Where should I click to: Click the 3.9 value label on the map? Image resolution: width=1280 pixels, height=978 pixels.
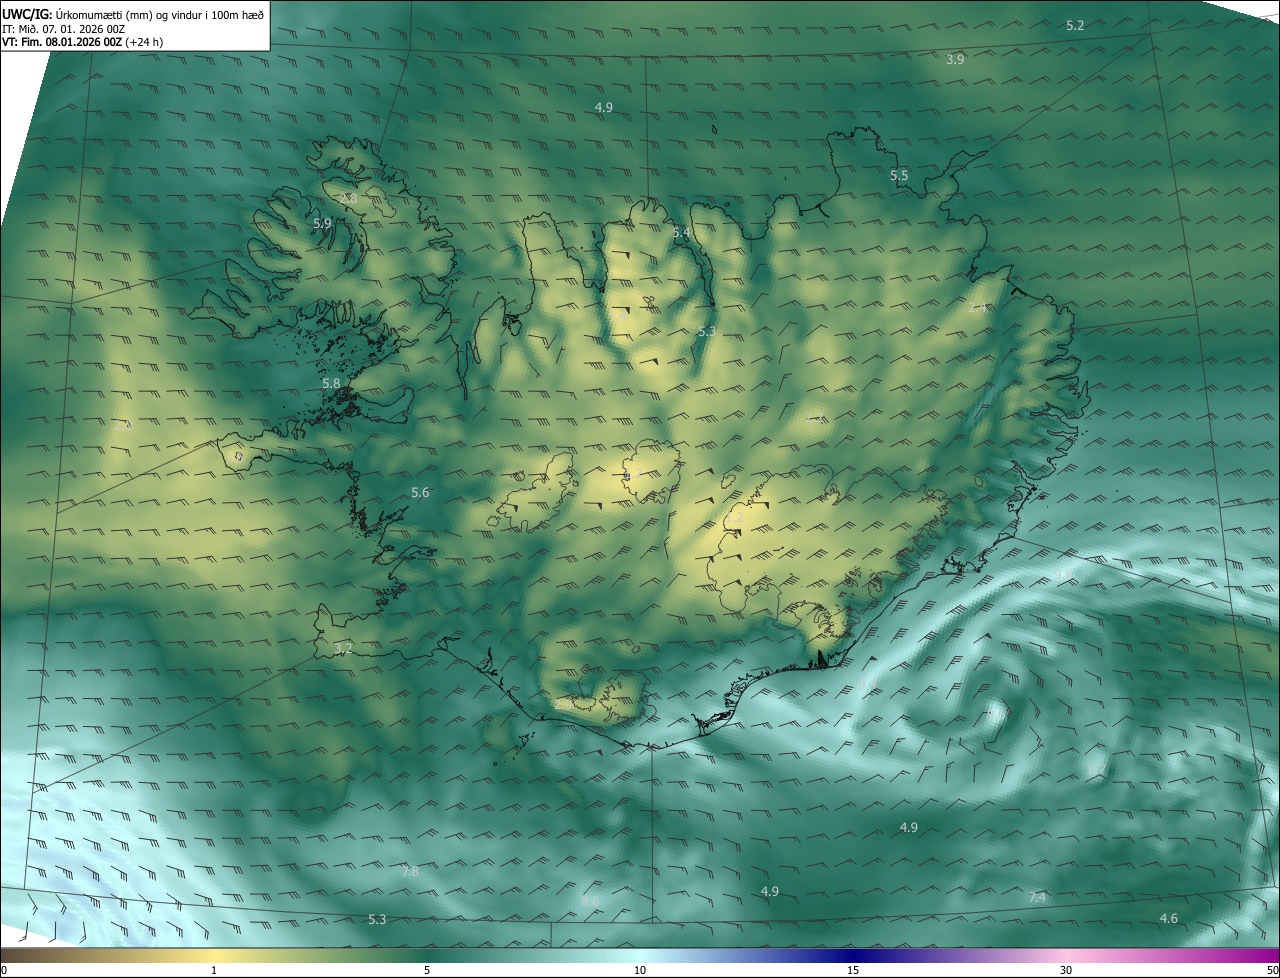(955, 60)
